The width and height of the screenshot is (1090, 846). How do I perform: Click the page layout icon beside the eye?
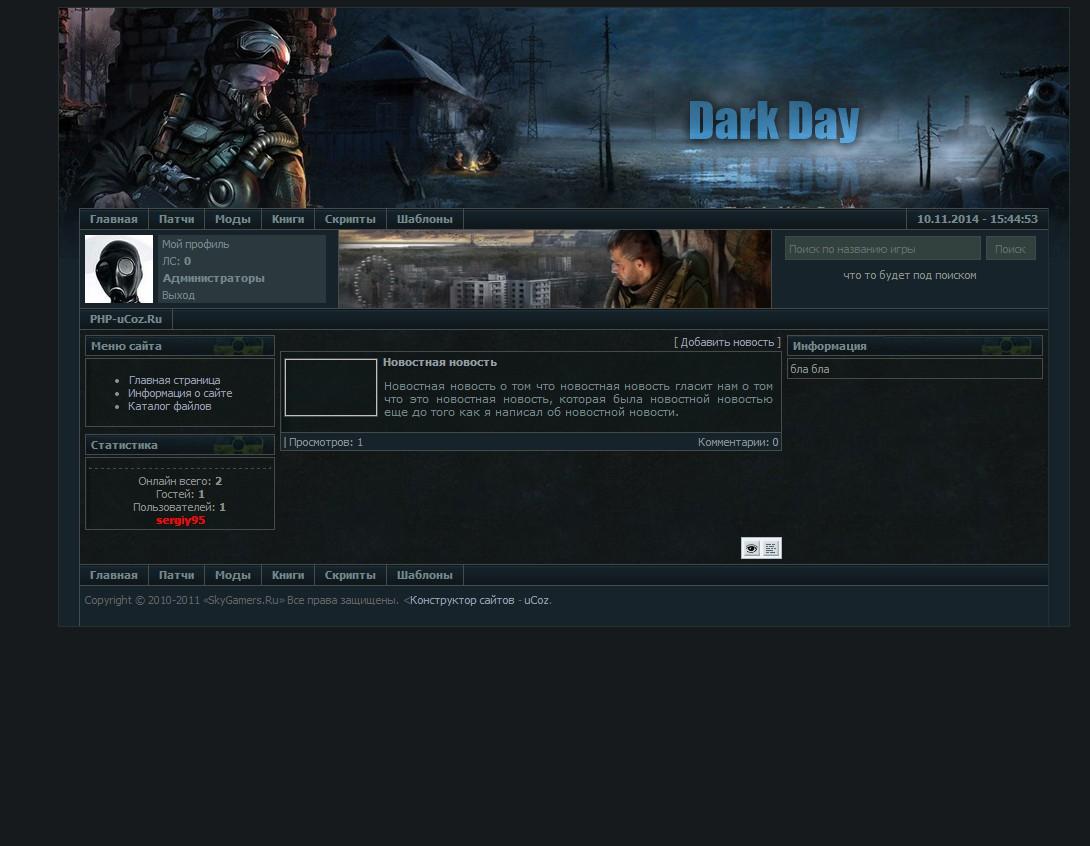click(771, 548)
